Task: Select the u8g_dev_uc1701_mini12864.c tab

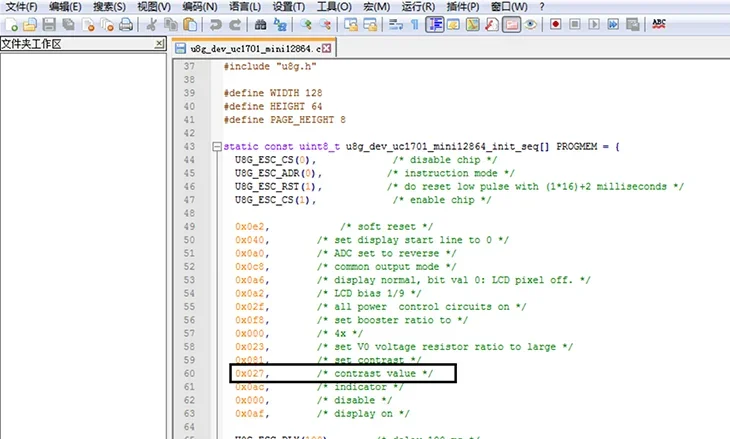Action: pos(253,48)
